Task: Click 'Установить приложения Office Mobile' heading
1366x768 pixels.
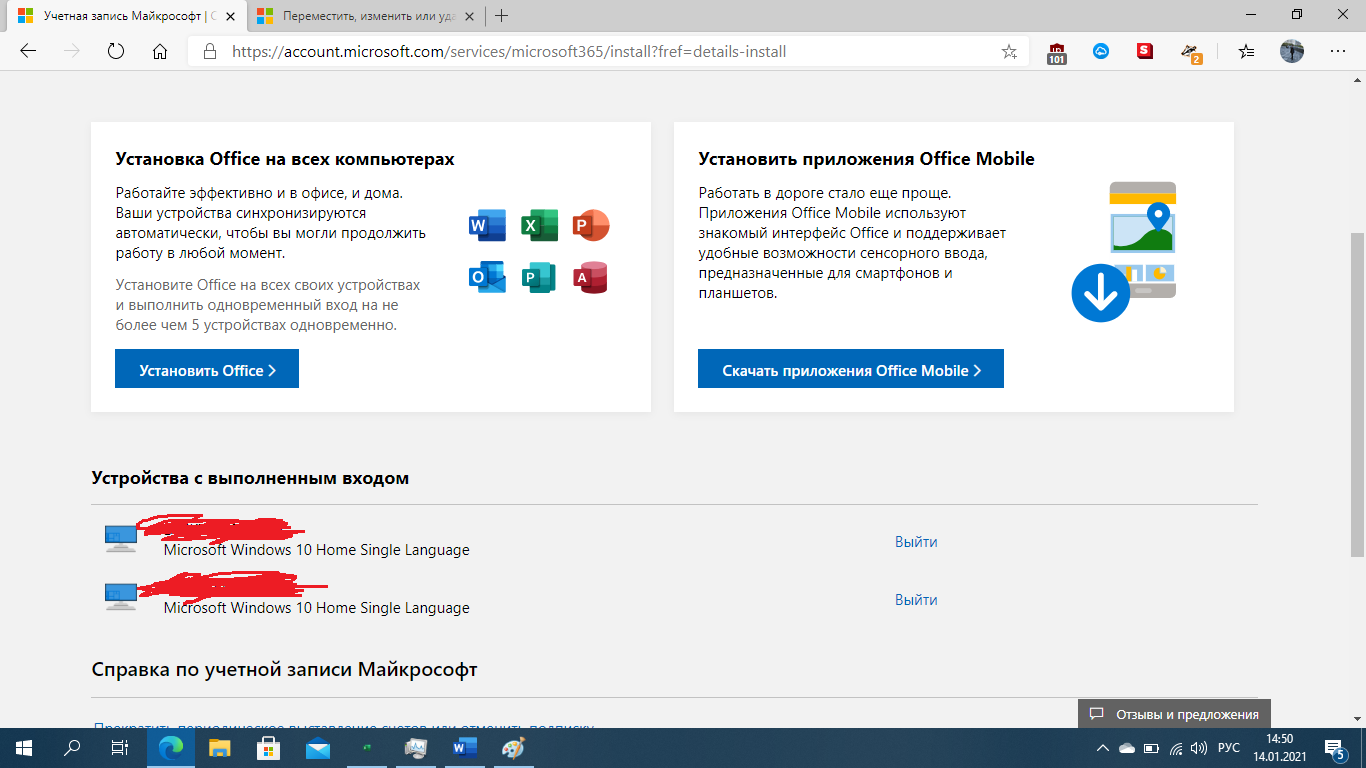Action: [866, 159]
